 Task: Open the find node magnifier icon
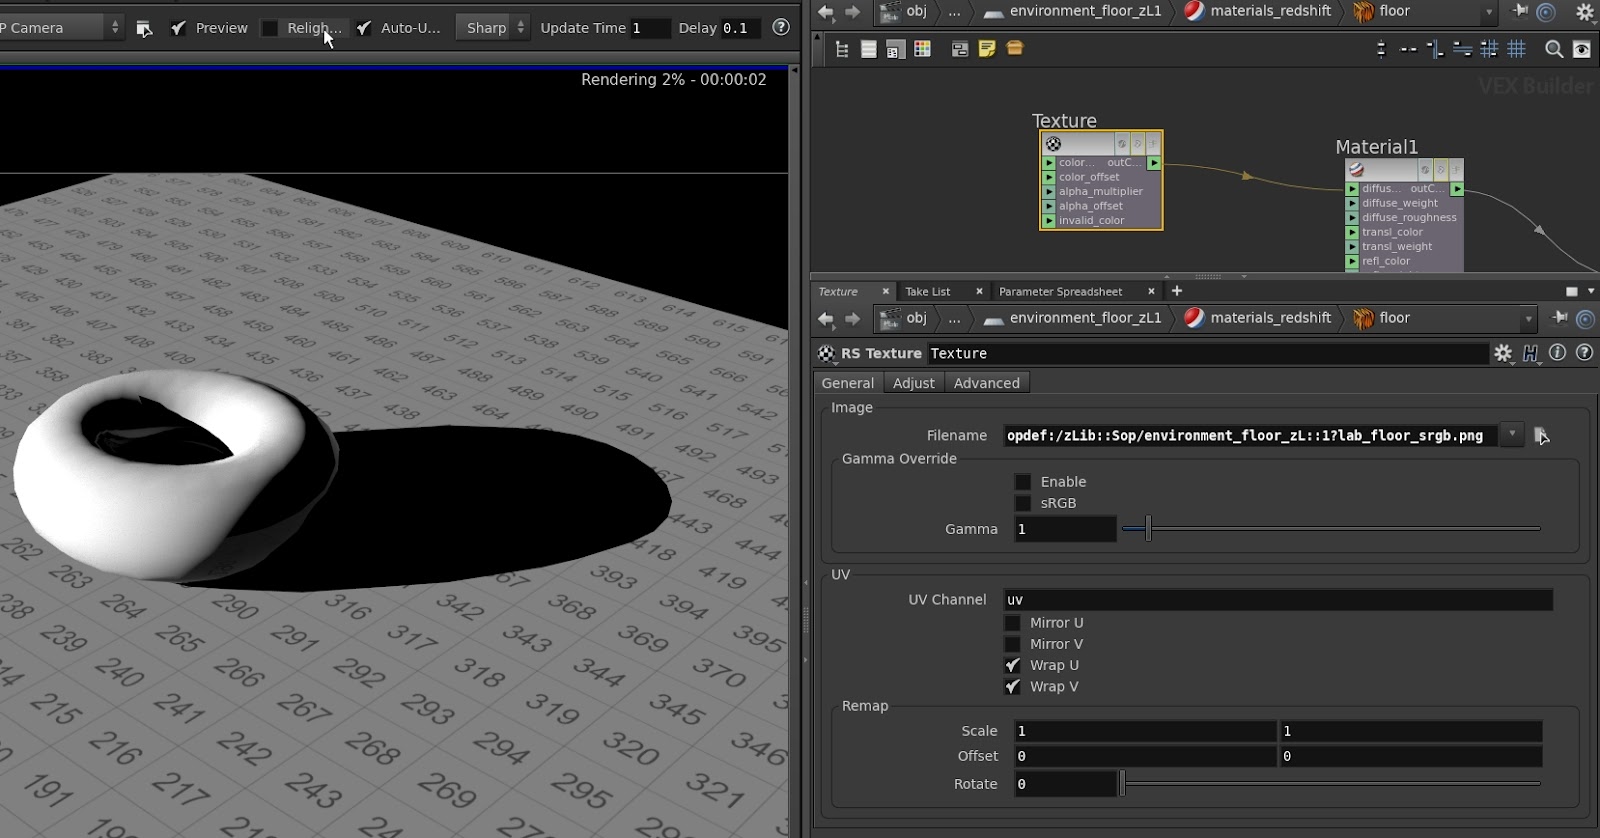coord(1554,49)
